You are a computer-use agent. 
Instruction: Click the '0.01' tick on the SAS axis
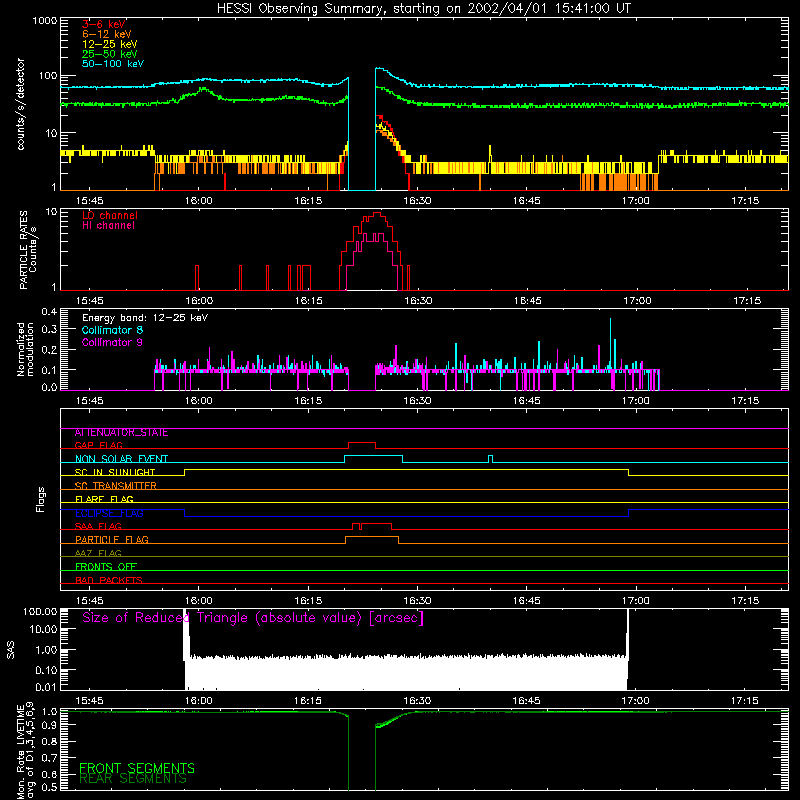[46, 687]
